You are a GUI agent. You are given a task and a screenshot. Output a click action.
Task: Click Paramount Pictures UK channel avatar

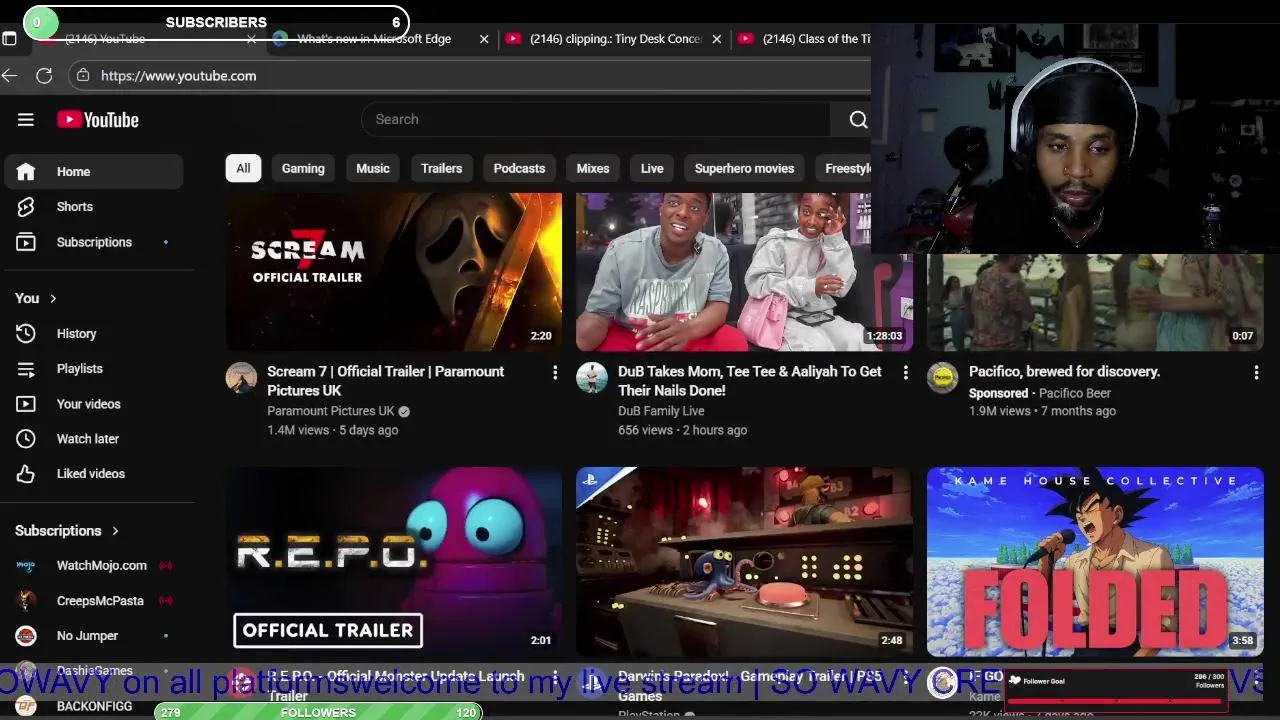(241, 378)
